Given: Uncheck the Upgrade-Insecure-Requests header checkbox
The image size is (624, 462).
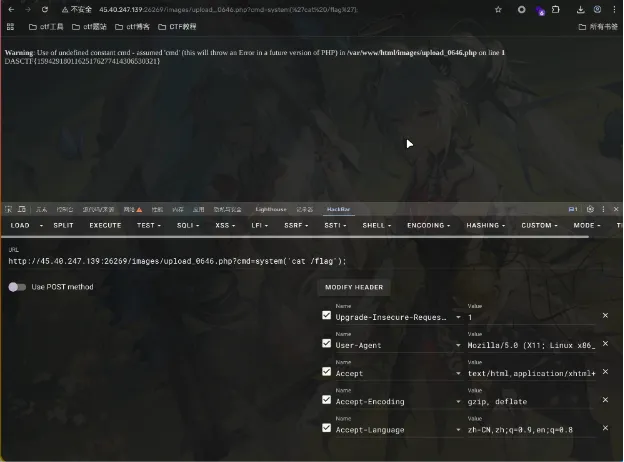Looking at the screenshot, I should tap(326, 315).
